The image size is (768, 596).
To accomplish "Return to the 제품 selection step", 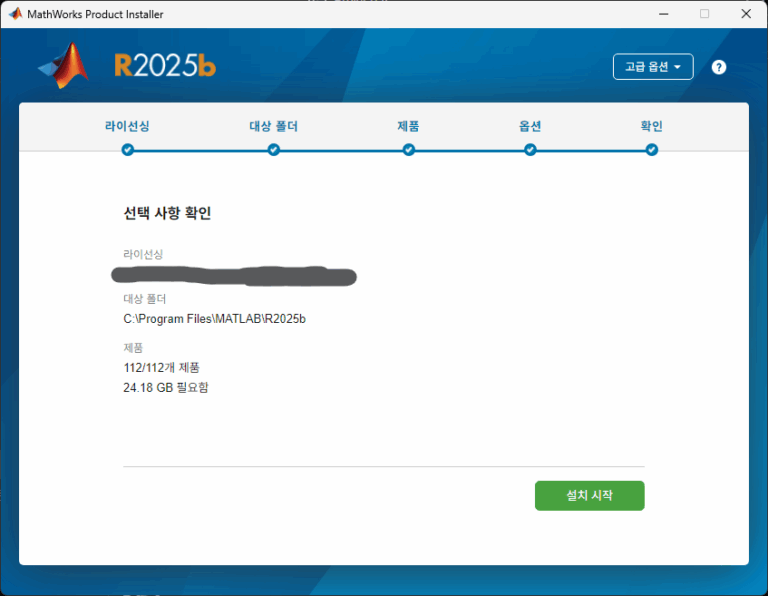I will click(408, 126).
